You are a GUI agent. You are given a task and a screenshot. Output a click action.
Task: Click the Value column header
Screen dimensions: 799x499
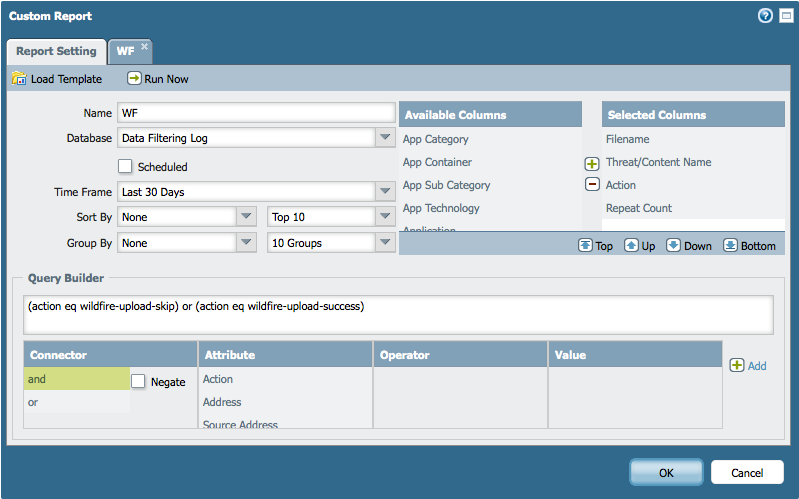point(635,355)
